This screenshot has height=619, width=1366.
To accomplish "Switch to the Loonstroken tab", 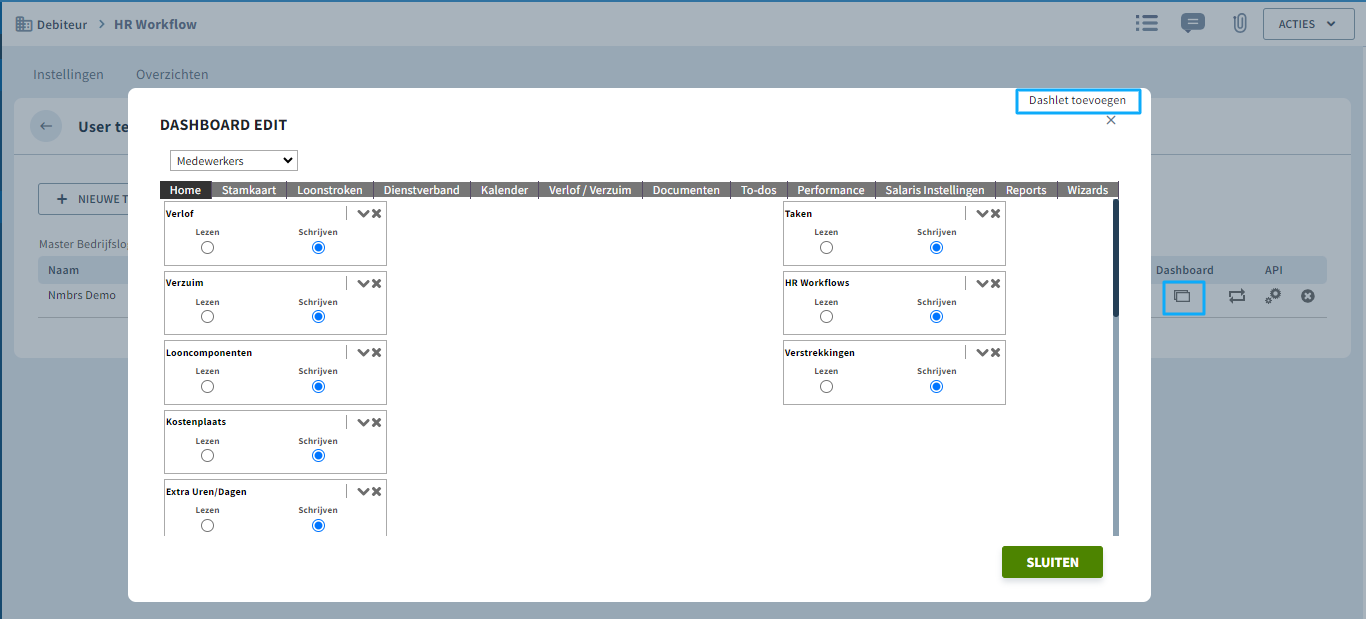I will coord(330,190).
